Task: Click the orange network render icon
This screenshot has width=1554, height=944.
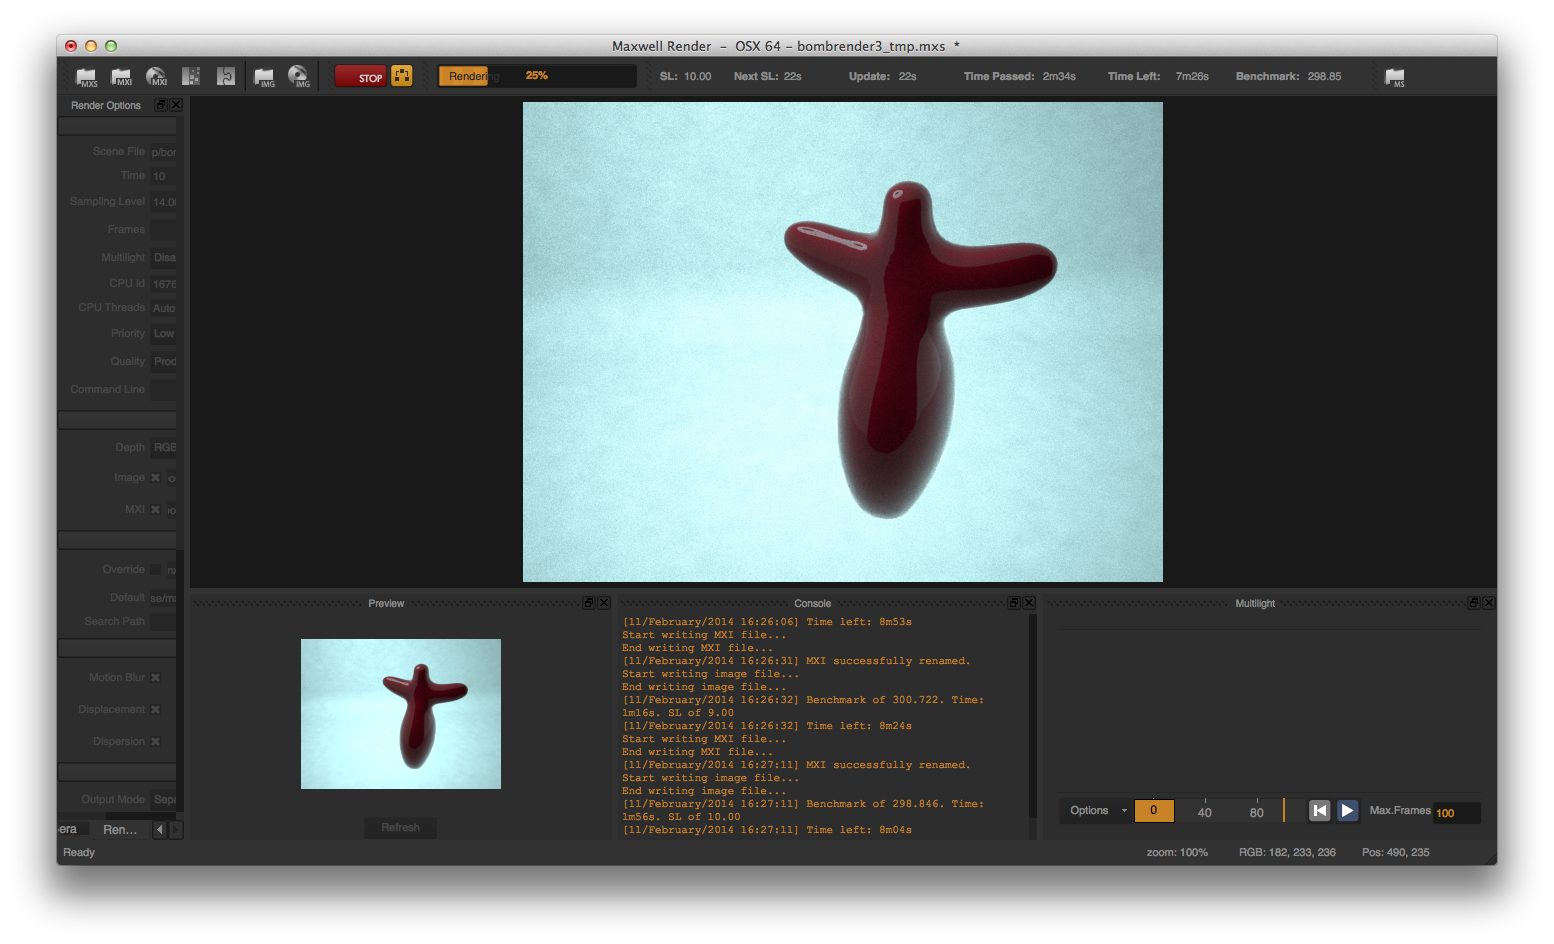Action: coord(402,76)
